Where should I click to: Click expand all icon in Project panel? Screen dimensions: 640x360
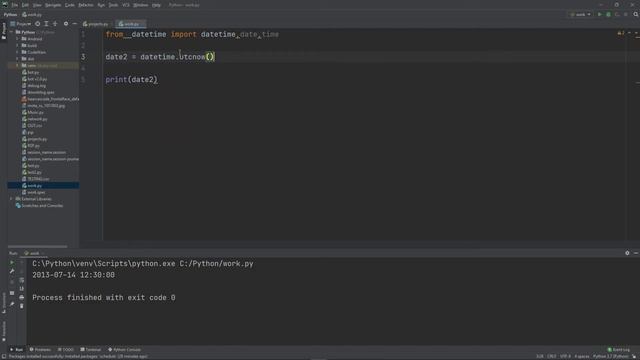tap(46, 24)
